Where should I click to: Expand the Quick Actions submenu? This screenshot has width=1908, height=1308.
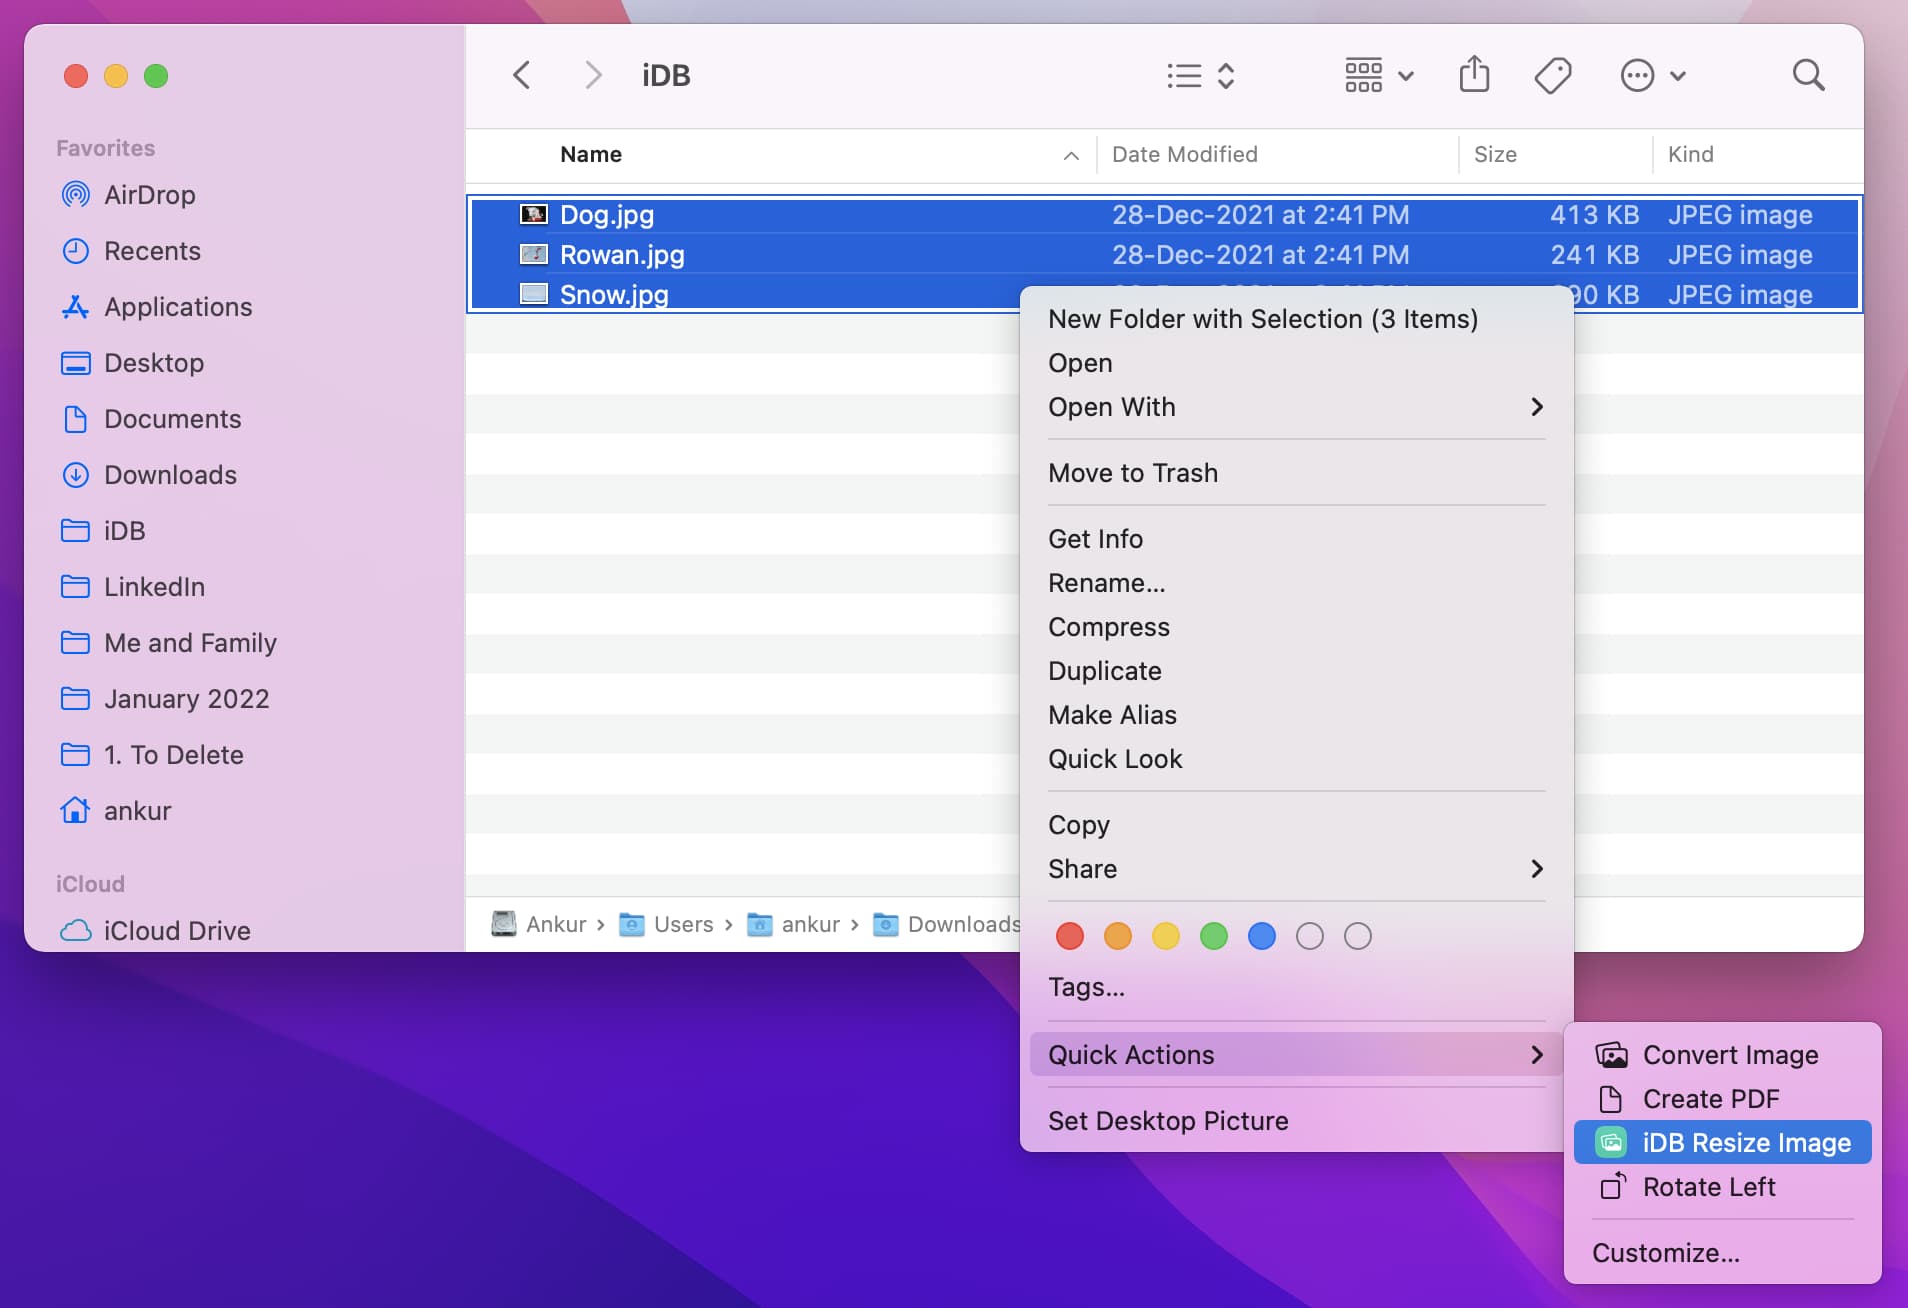[x=1296, y=1055]
